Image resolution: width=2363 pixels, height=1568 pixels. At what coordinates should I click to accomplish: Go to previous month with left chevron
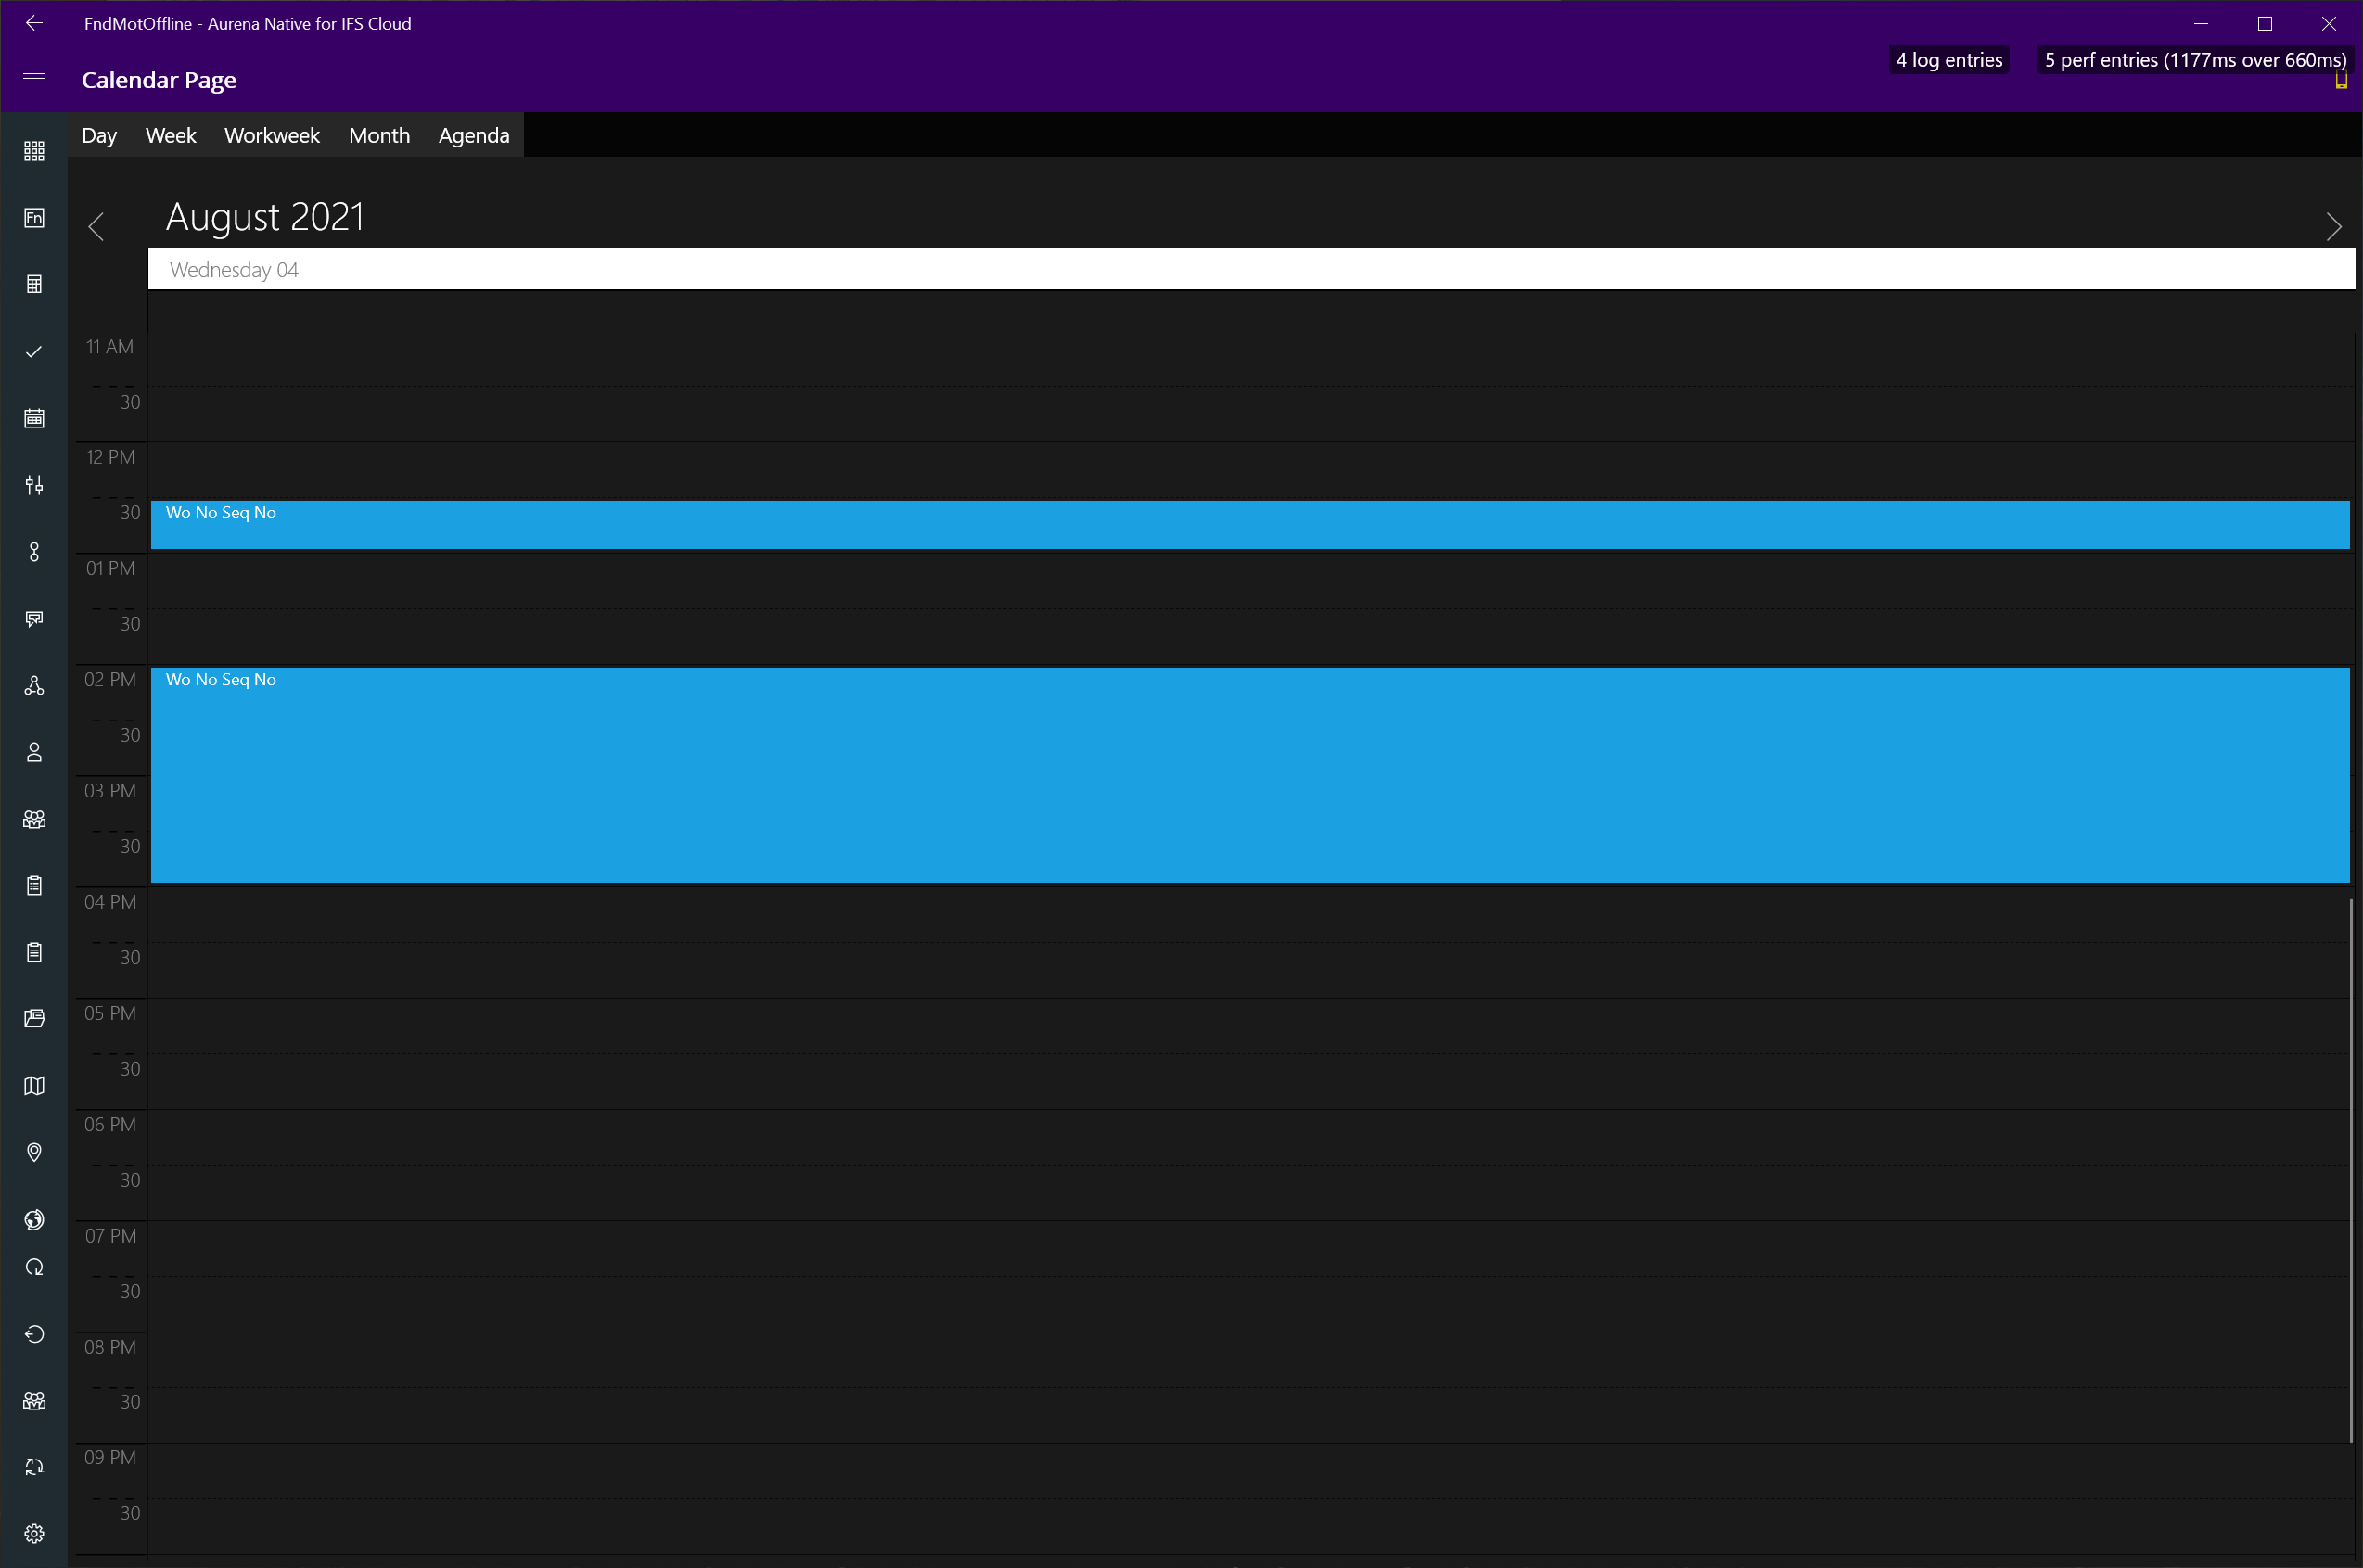point(96,227)
